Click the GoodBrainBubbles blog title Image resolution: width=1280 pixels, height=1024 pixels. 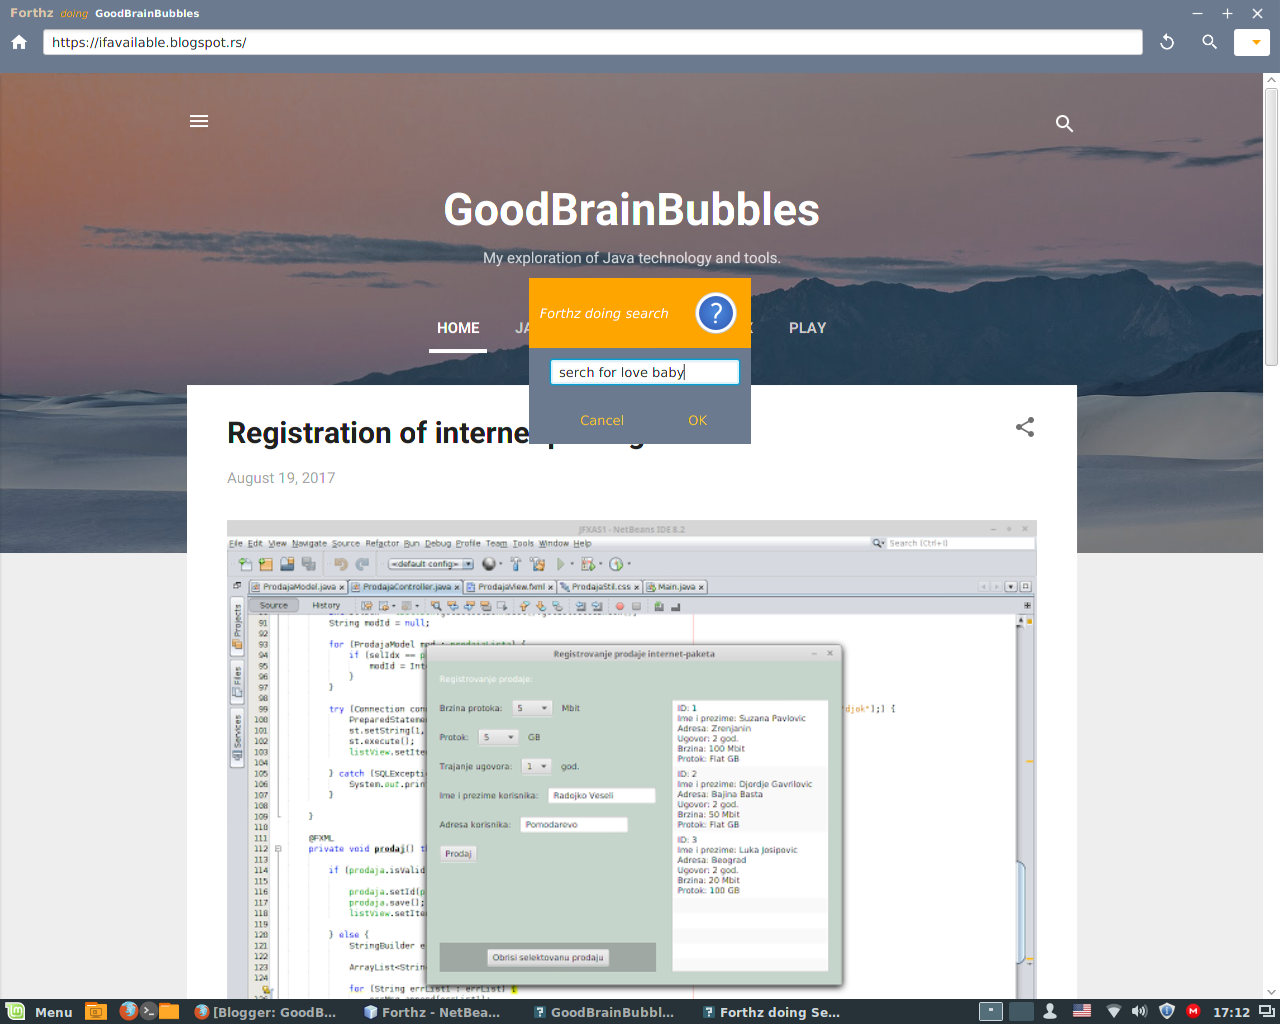tap(631, 210)
